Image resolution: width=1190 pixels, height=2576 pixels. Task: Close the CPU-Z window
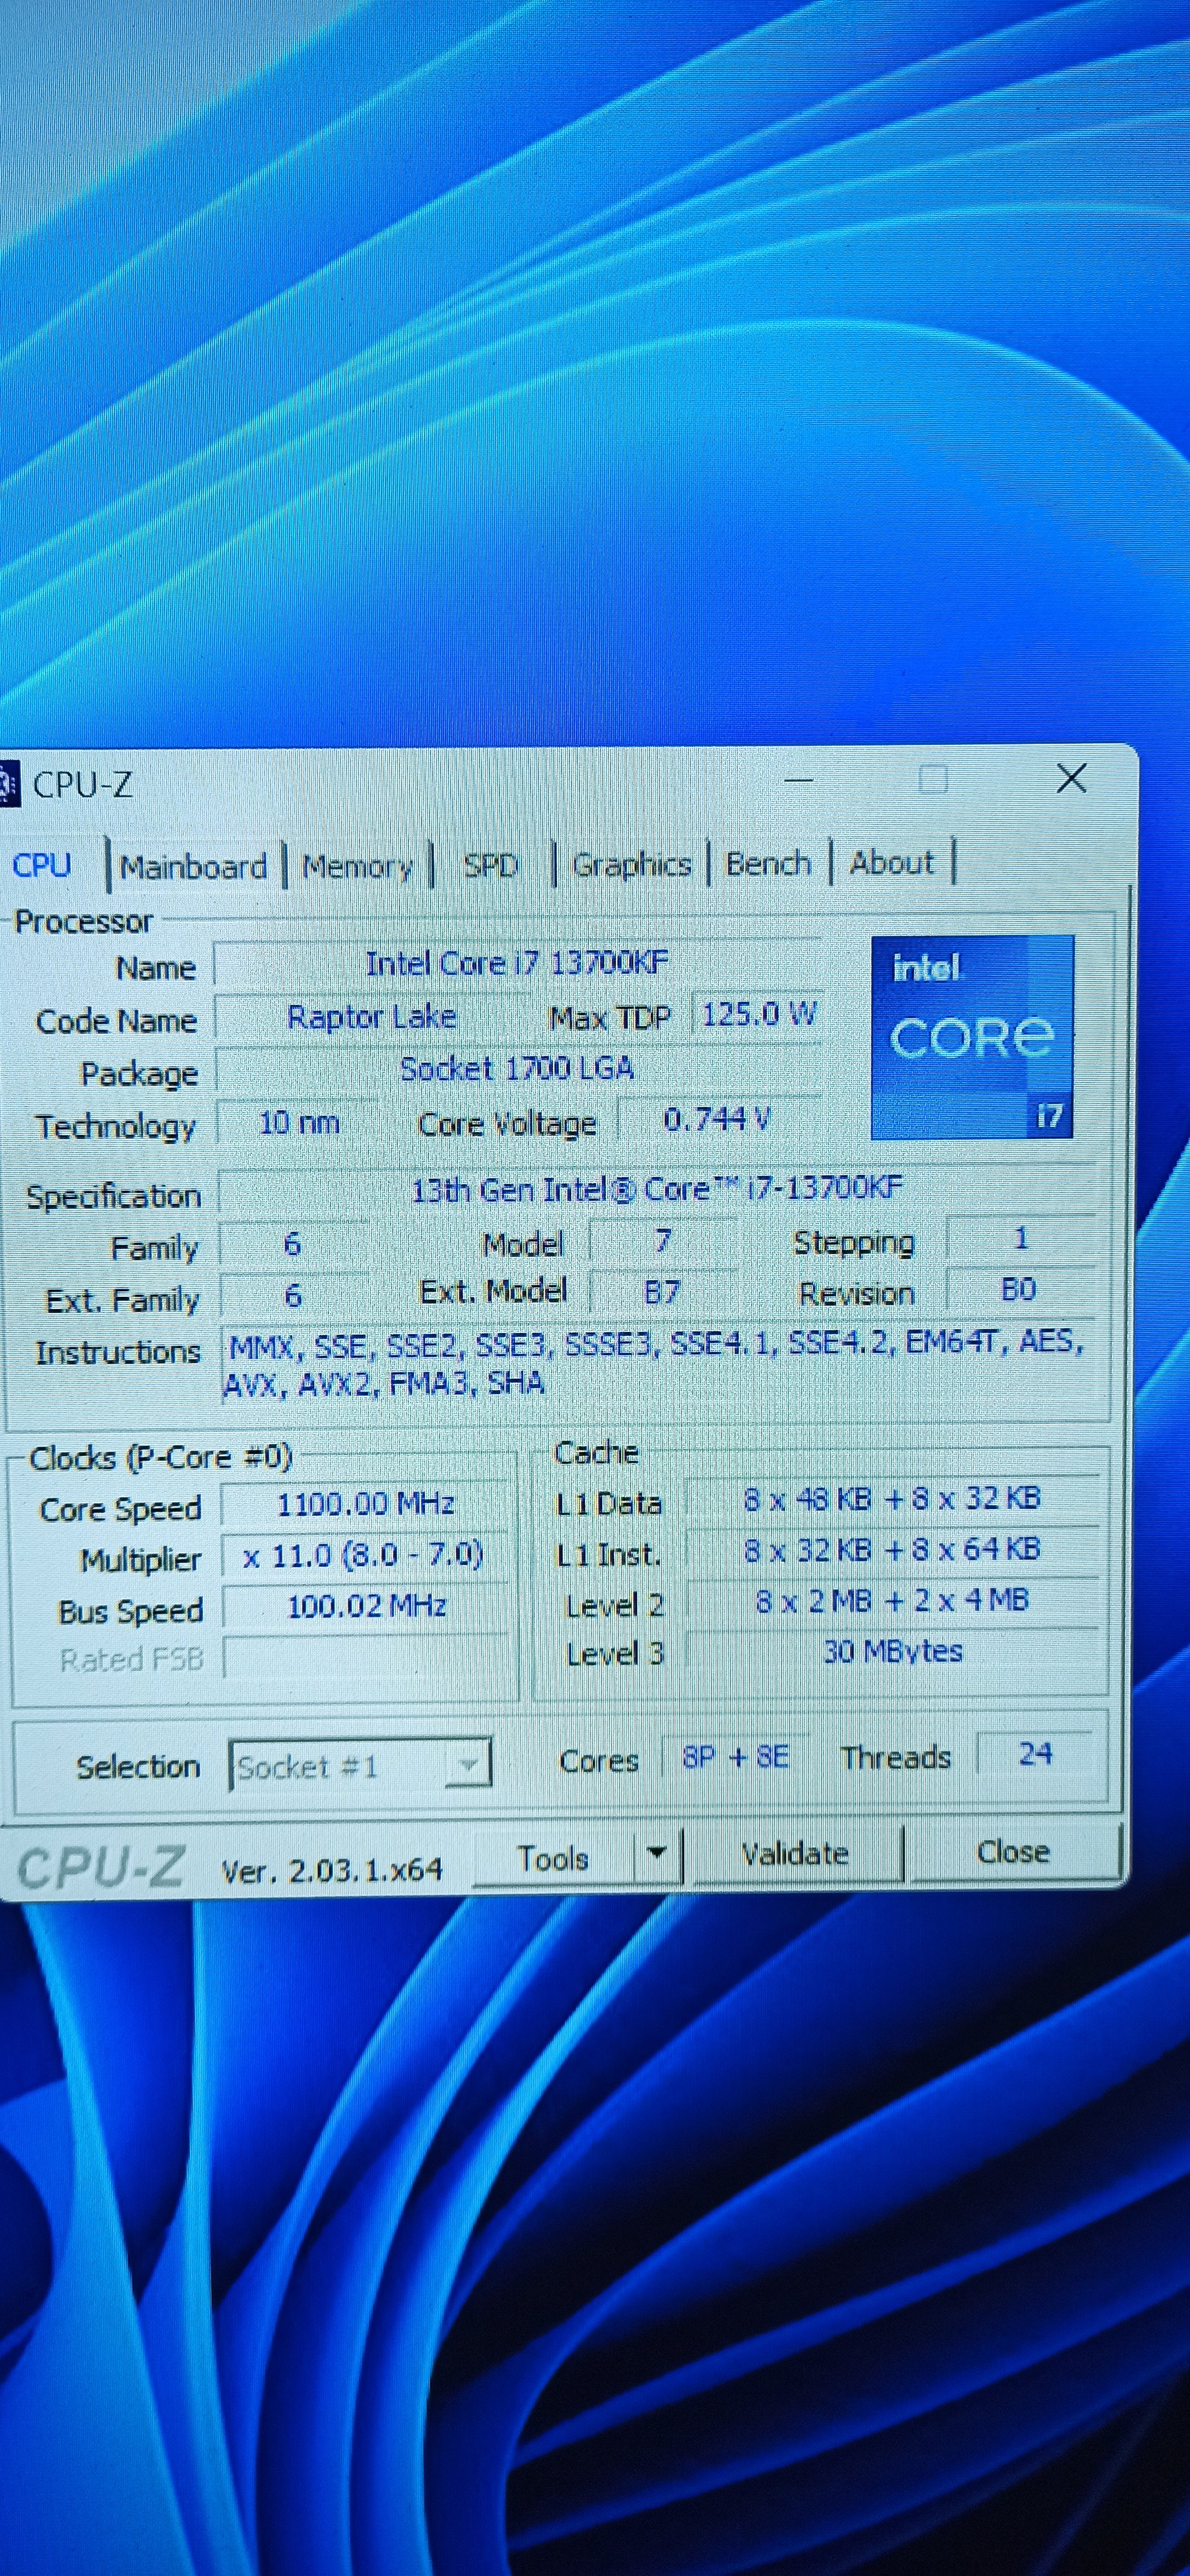(x=1071, y=779)
